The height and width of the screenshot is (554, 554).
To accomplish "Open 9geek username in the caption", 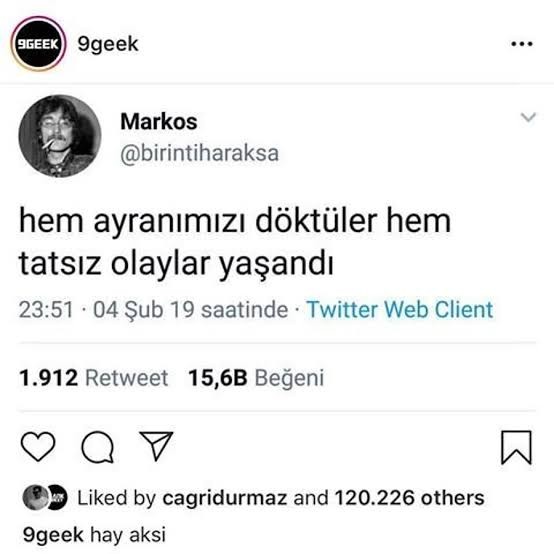I will pos(53,535).
